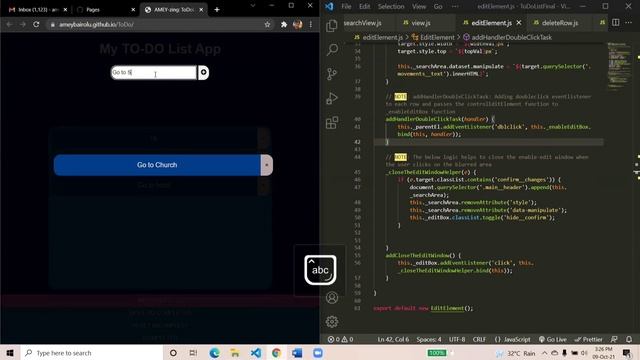
Task: Open Task View from taskbar
Action: coord(193,353)
